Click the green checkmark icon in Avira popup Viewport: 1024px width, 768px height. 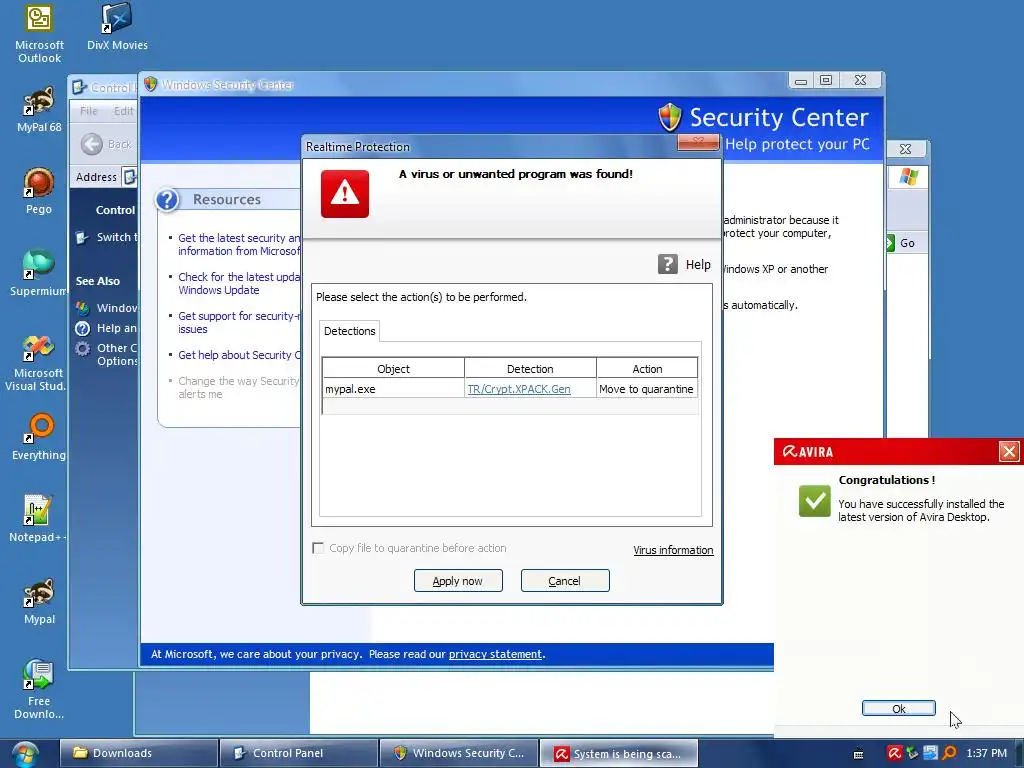click(x=814, y=502)
